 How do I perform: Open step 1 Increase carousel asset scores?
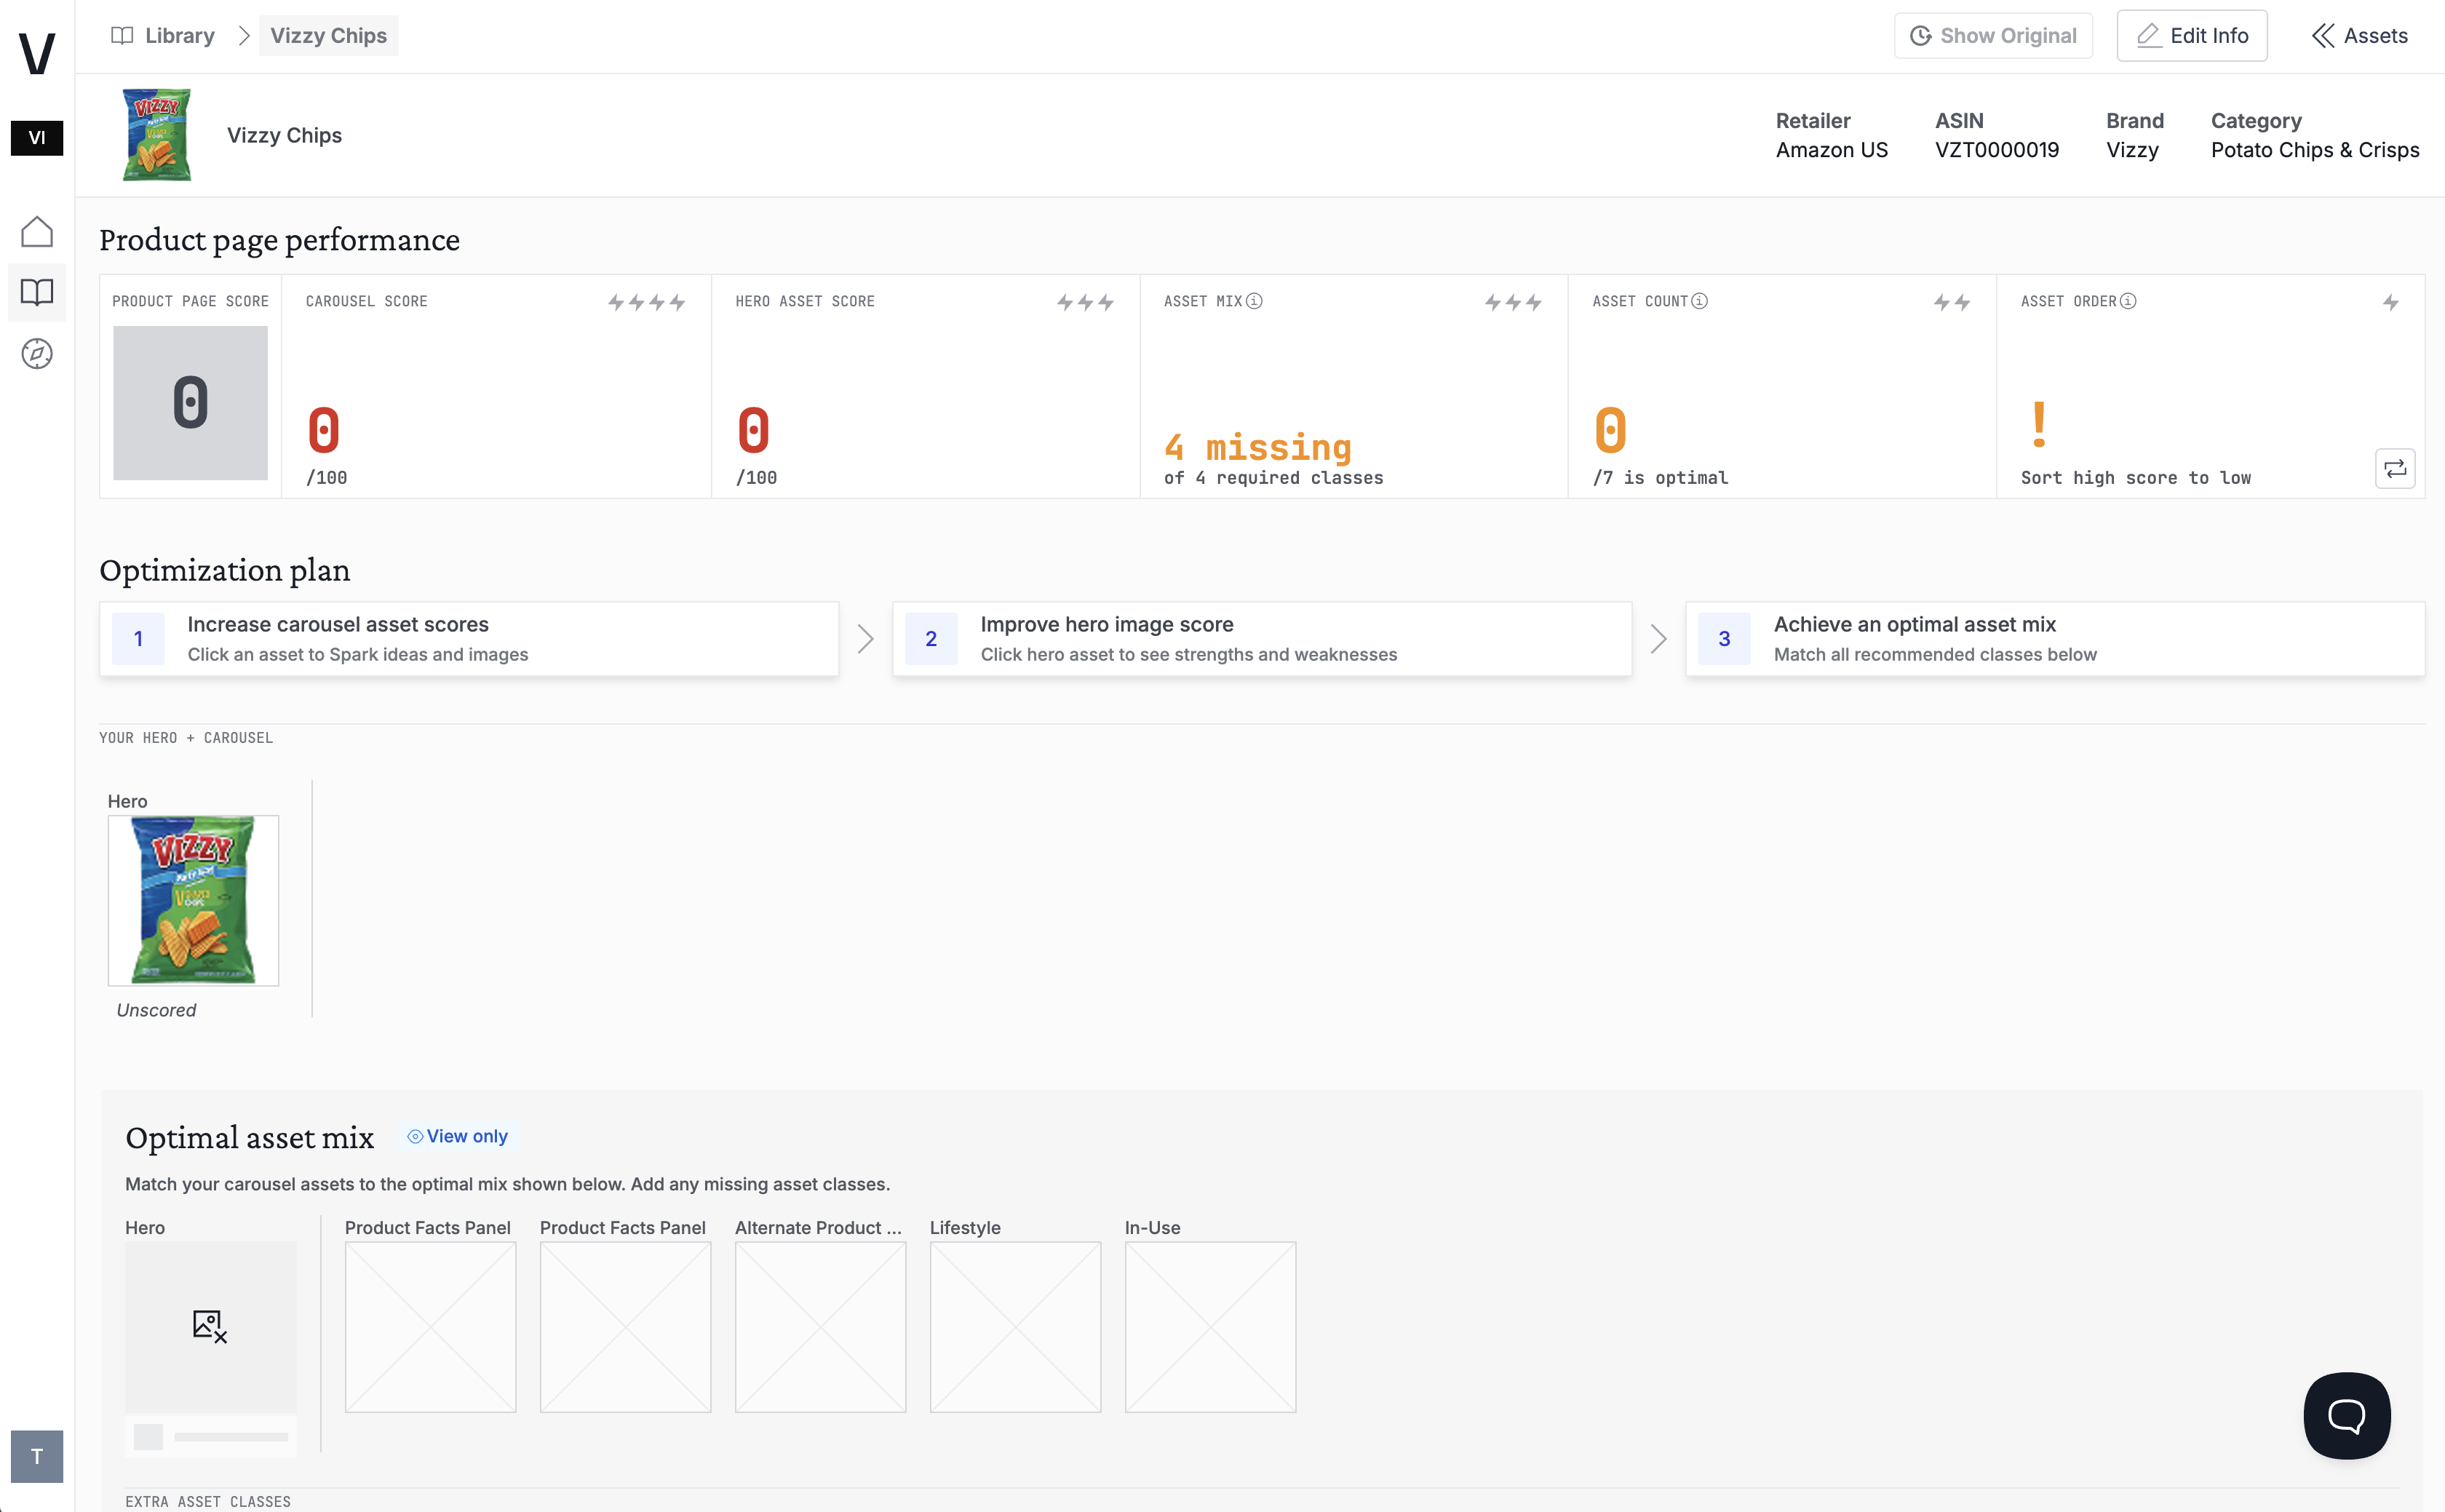(x=469, y=639)
